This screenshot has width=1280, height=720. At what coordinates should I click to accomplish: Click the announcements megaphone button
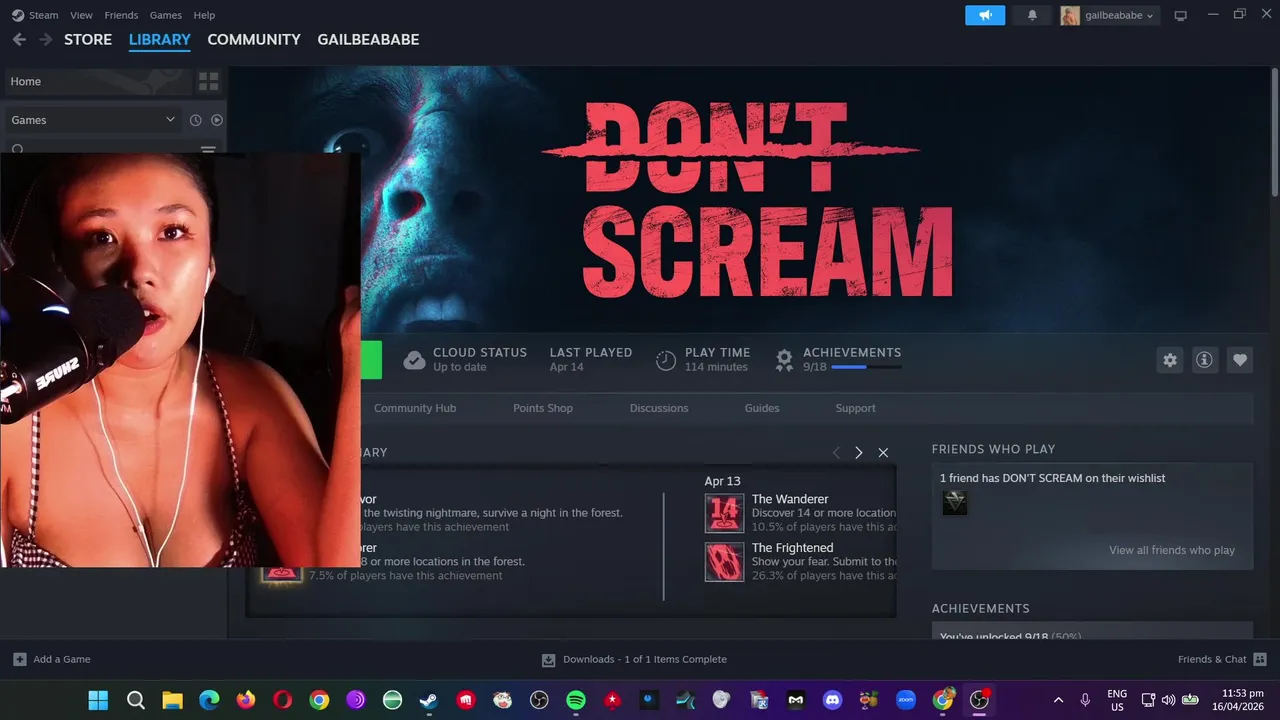[x=985, y=15]
